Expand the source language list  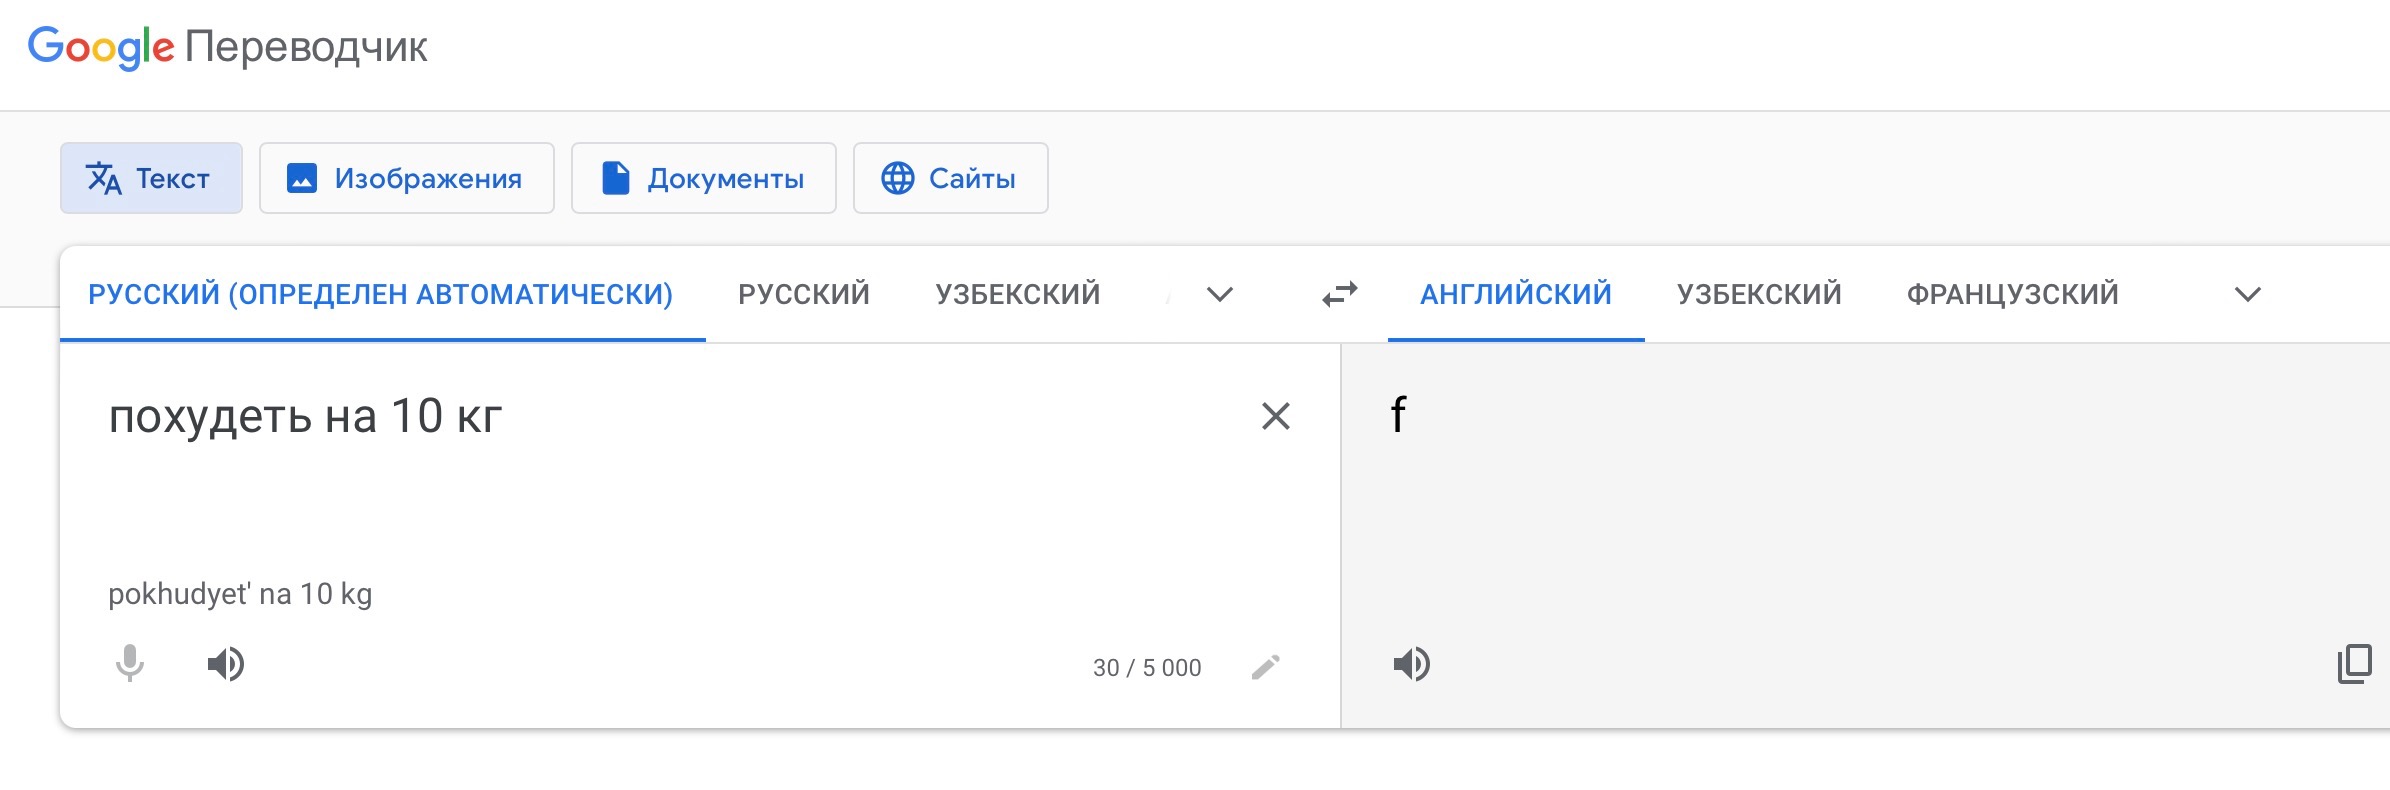[x=1219, y=294]
